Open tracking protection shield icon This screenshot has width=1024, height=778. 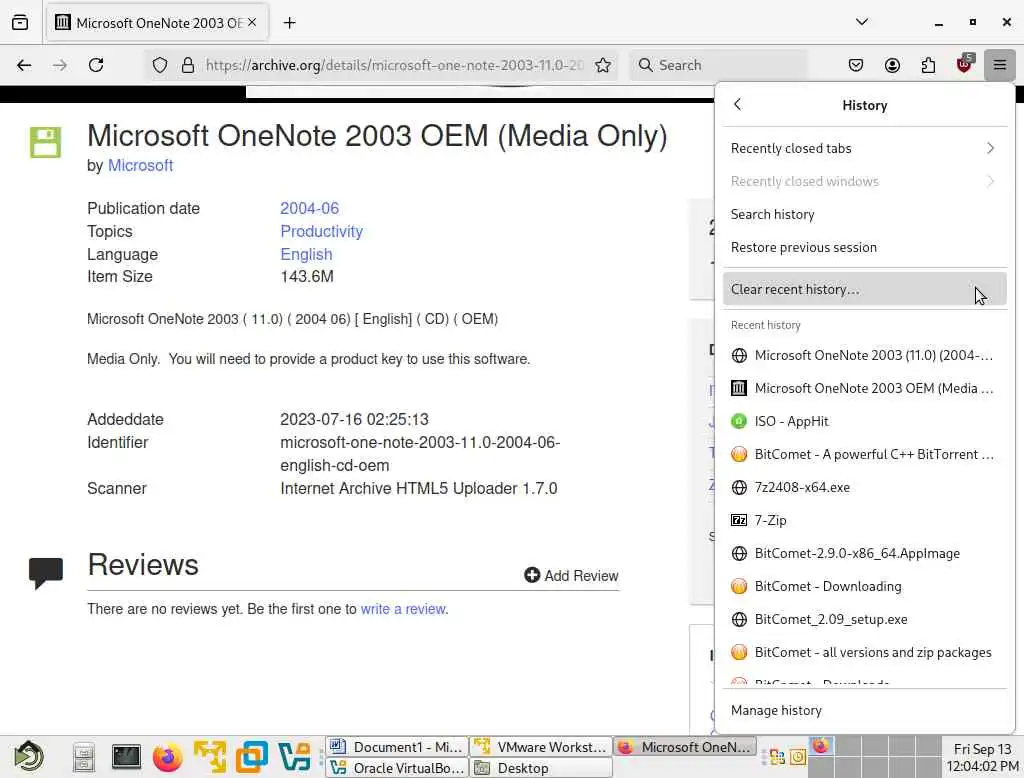click(x=160, y=65)
